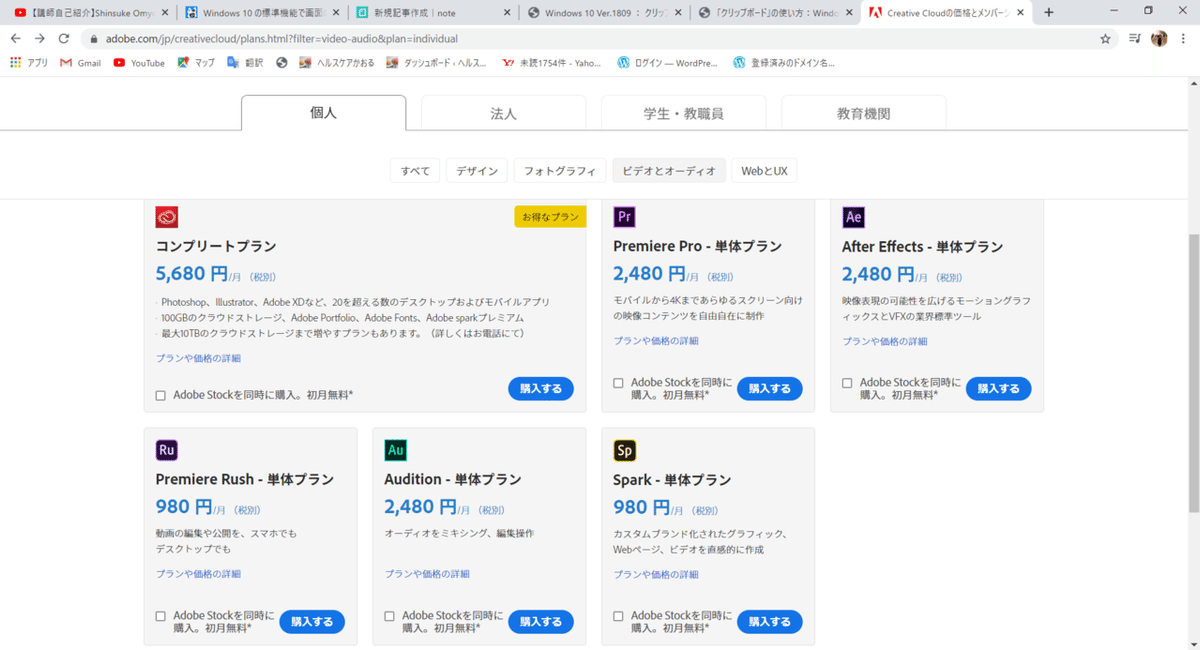
Task: Tick the Adobe Stock checkbox under Audition
Action: (390, 616)
